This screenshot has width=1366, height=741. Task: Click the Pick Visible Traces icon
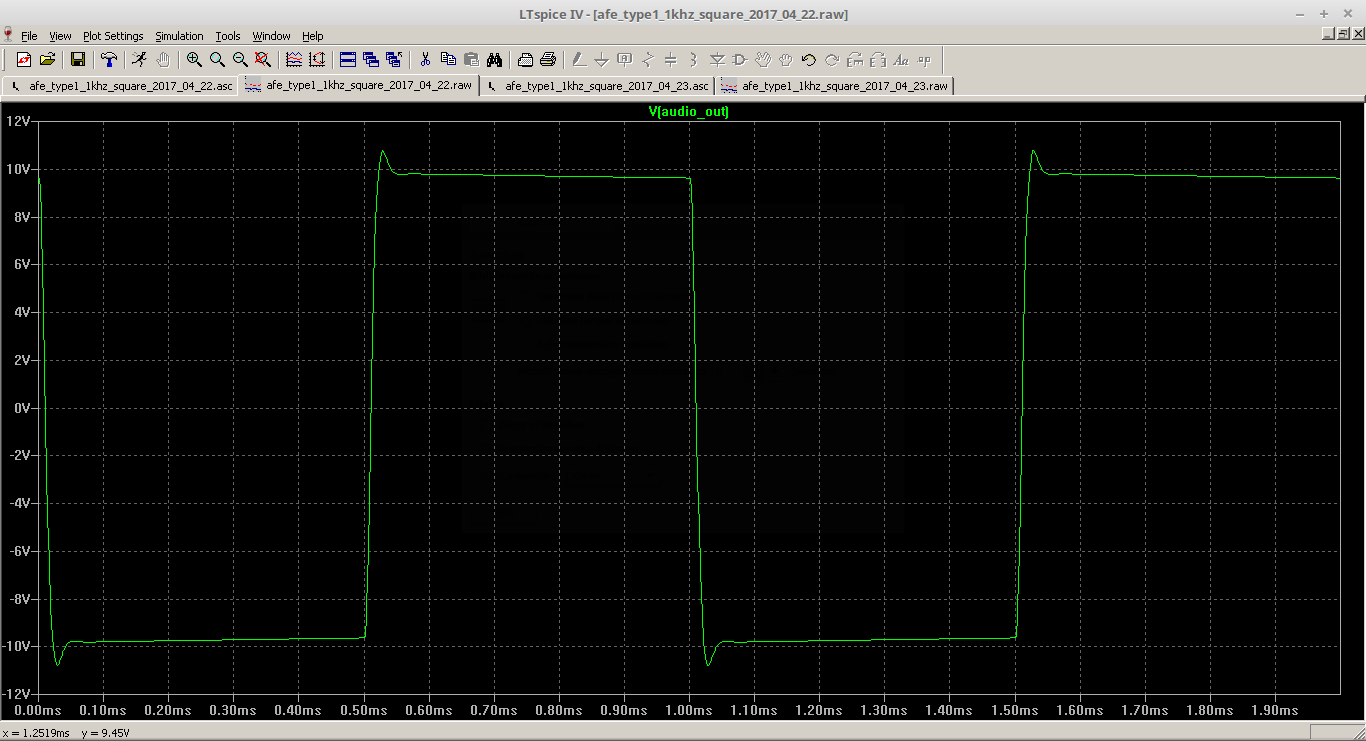(x=294, y=60)
